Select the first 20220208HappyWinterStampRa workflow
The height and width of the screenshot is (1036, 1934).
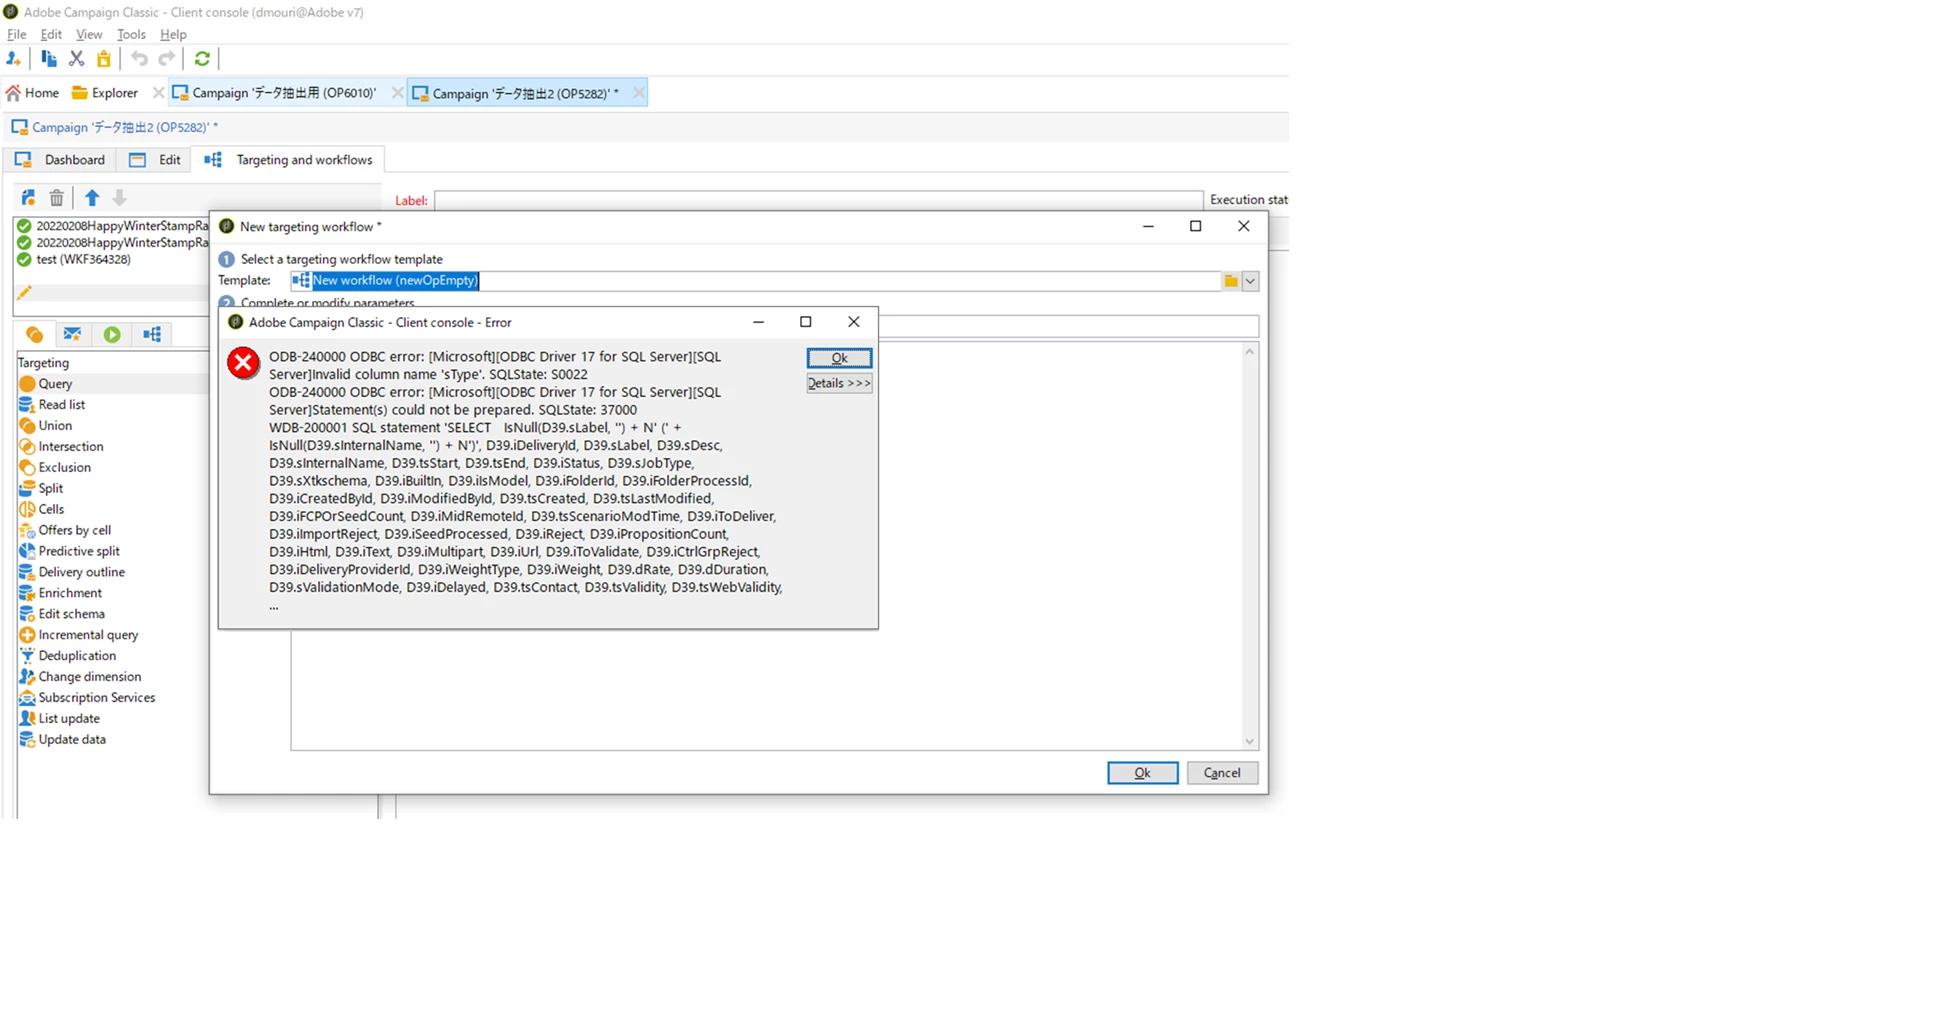pyautogui.click(x=112, y=226)
